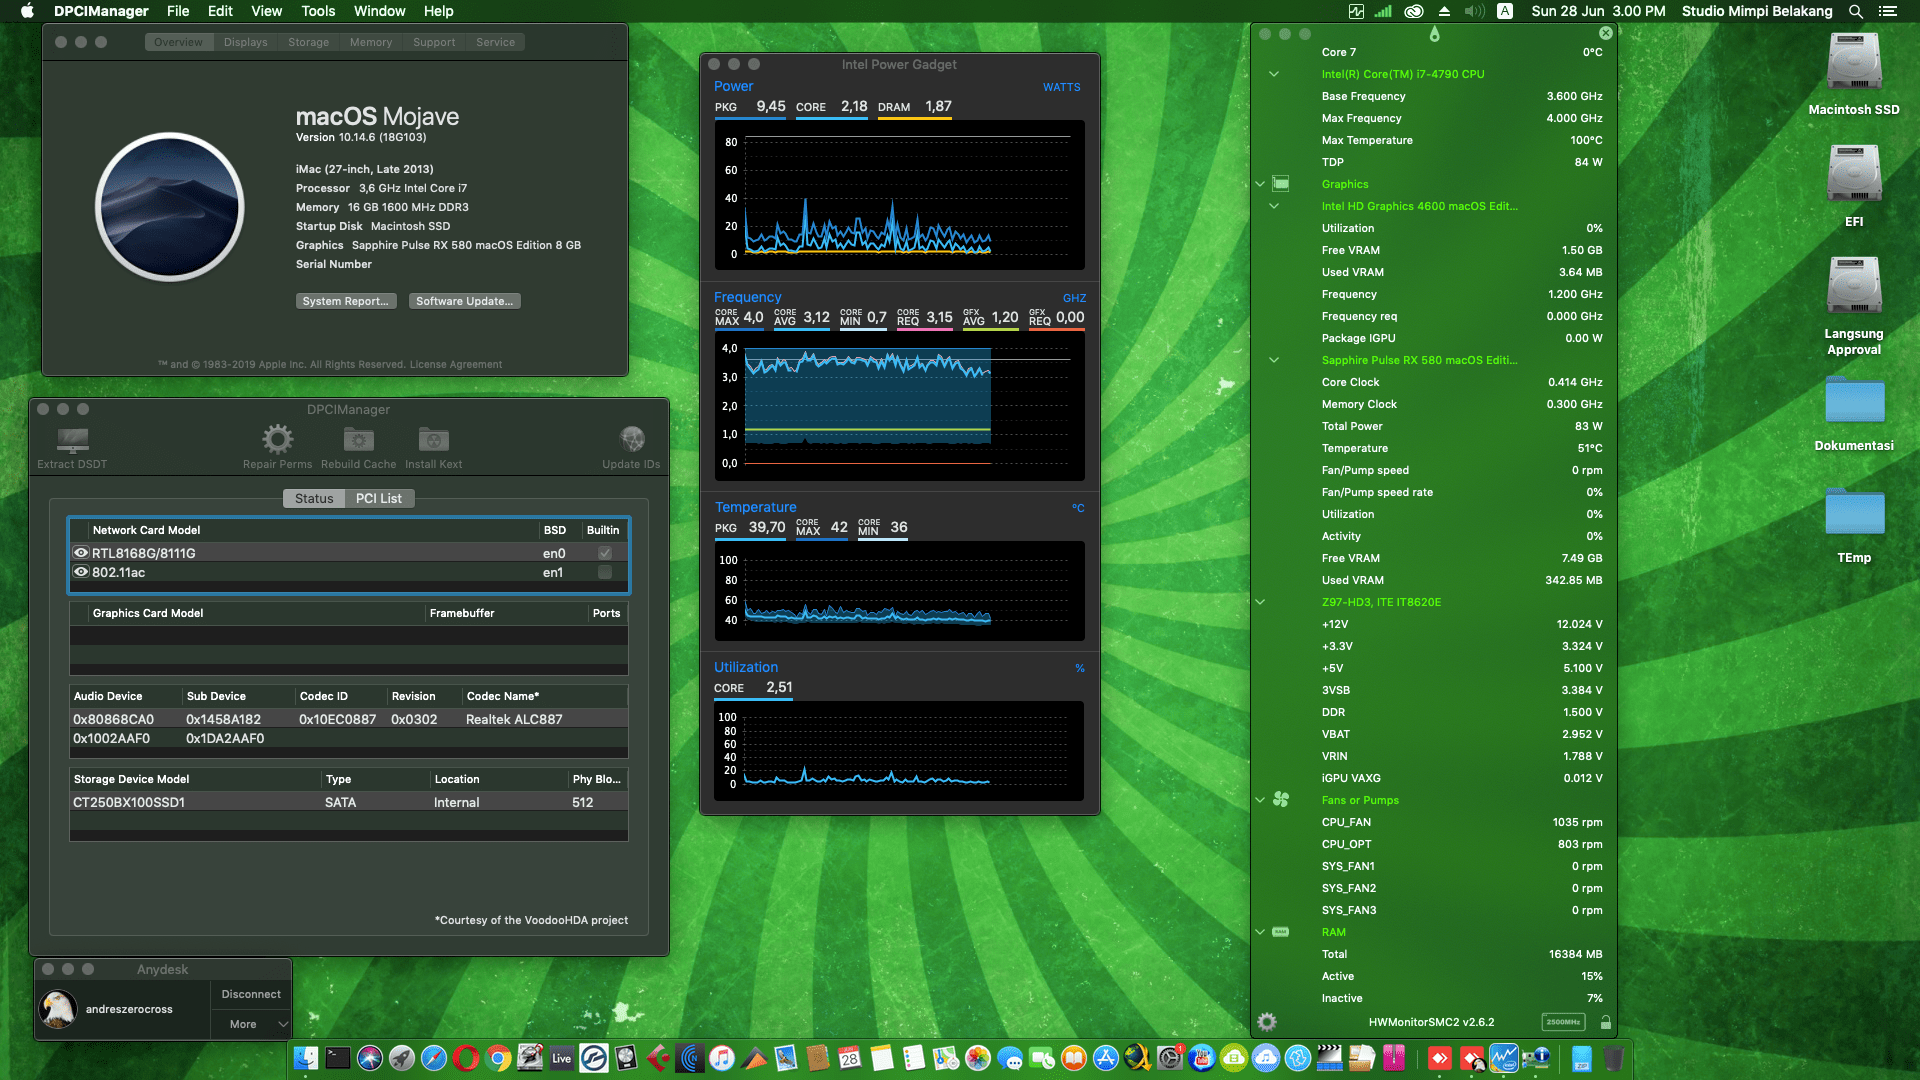
Task: Launch Terminal from the dock
Action: pyautogui.click(x=338, y=1057)
